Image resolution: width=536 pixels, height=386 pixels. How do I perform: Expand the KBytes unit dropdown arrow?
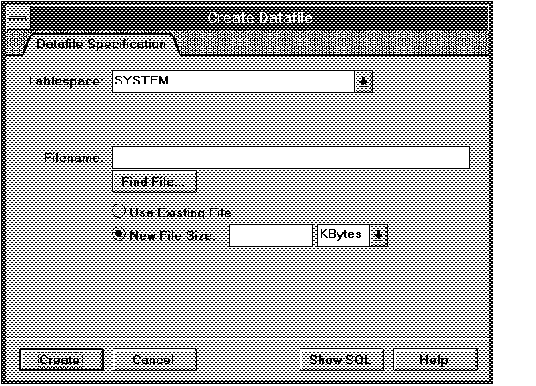[x=378, y=235]
